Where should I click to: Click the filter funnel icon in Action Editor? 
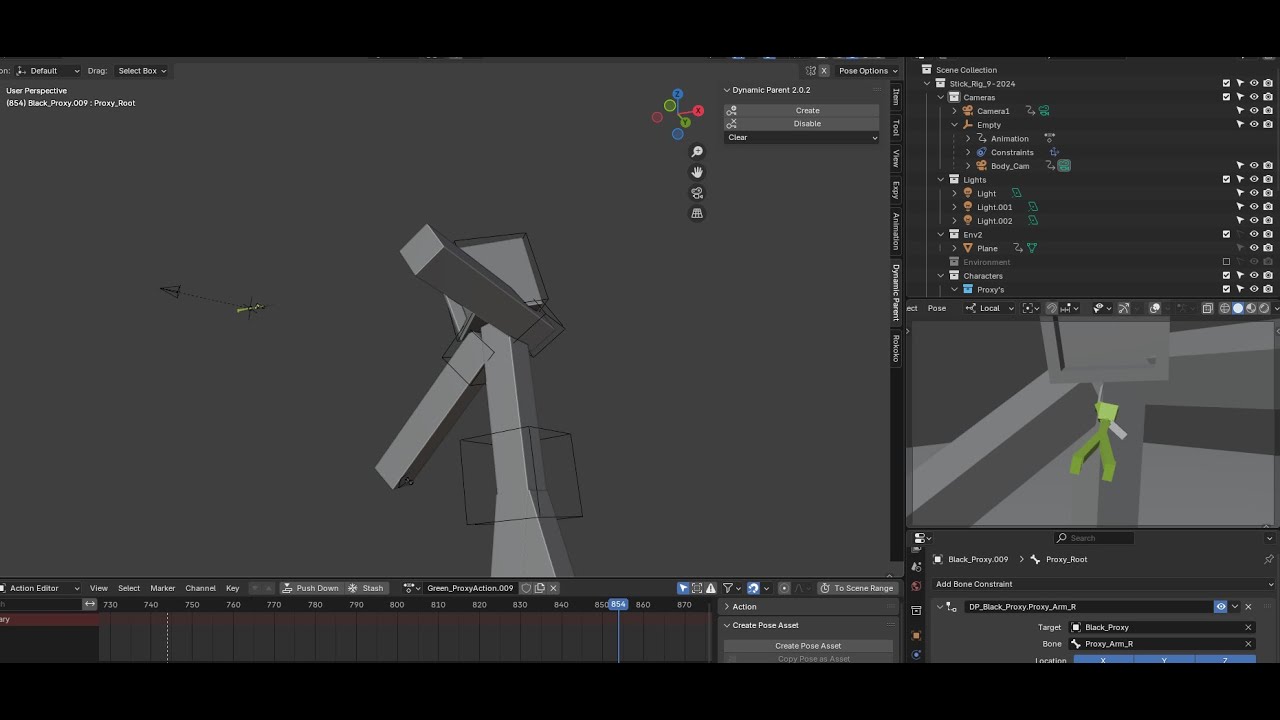coord(728,588)
